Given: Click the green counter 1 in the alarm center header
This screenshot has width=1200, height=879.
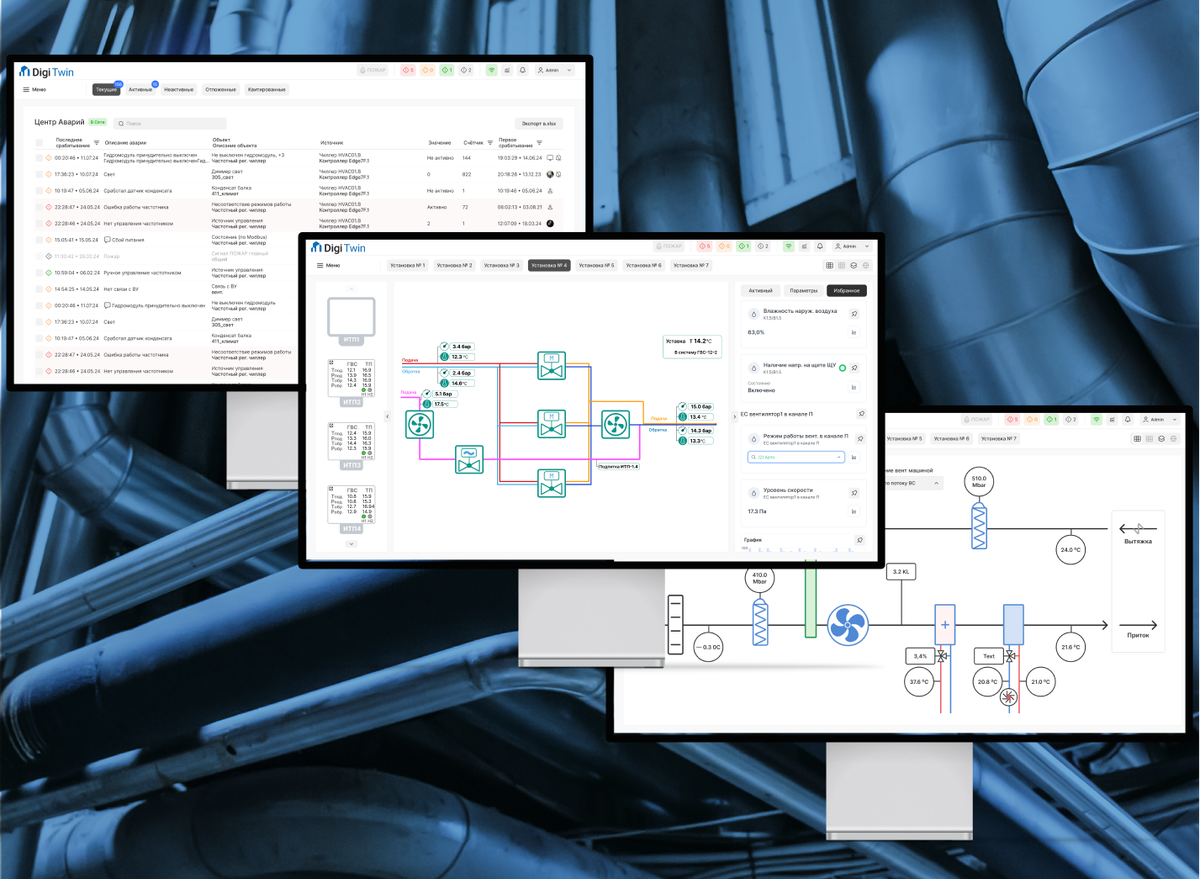Looking at the screenshot, I should tap(447, 71).
